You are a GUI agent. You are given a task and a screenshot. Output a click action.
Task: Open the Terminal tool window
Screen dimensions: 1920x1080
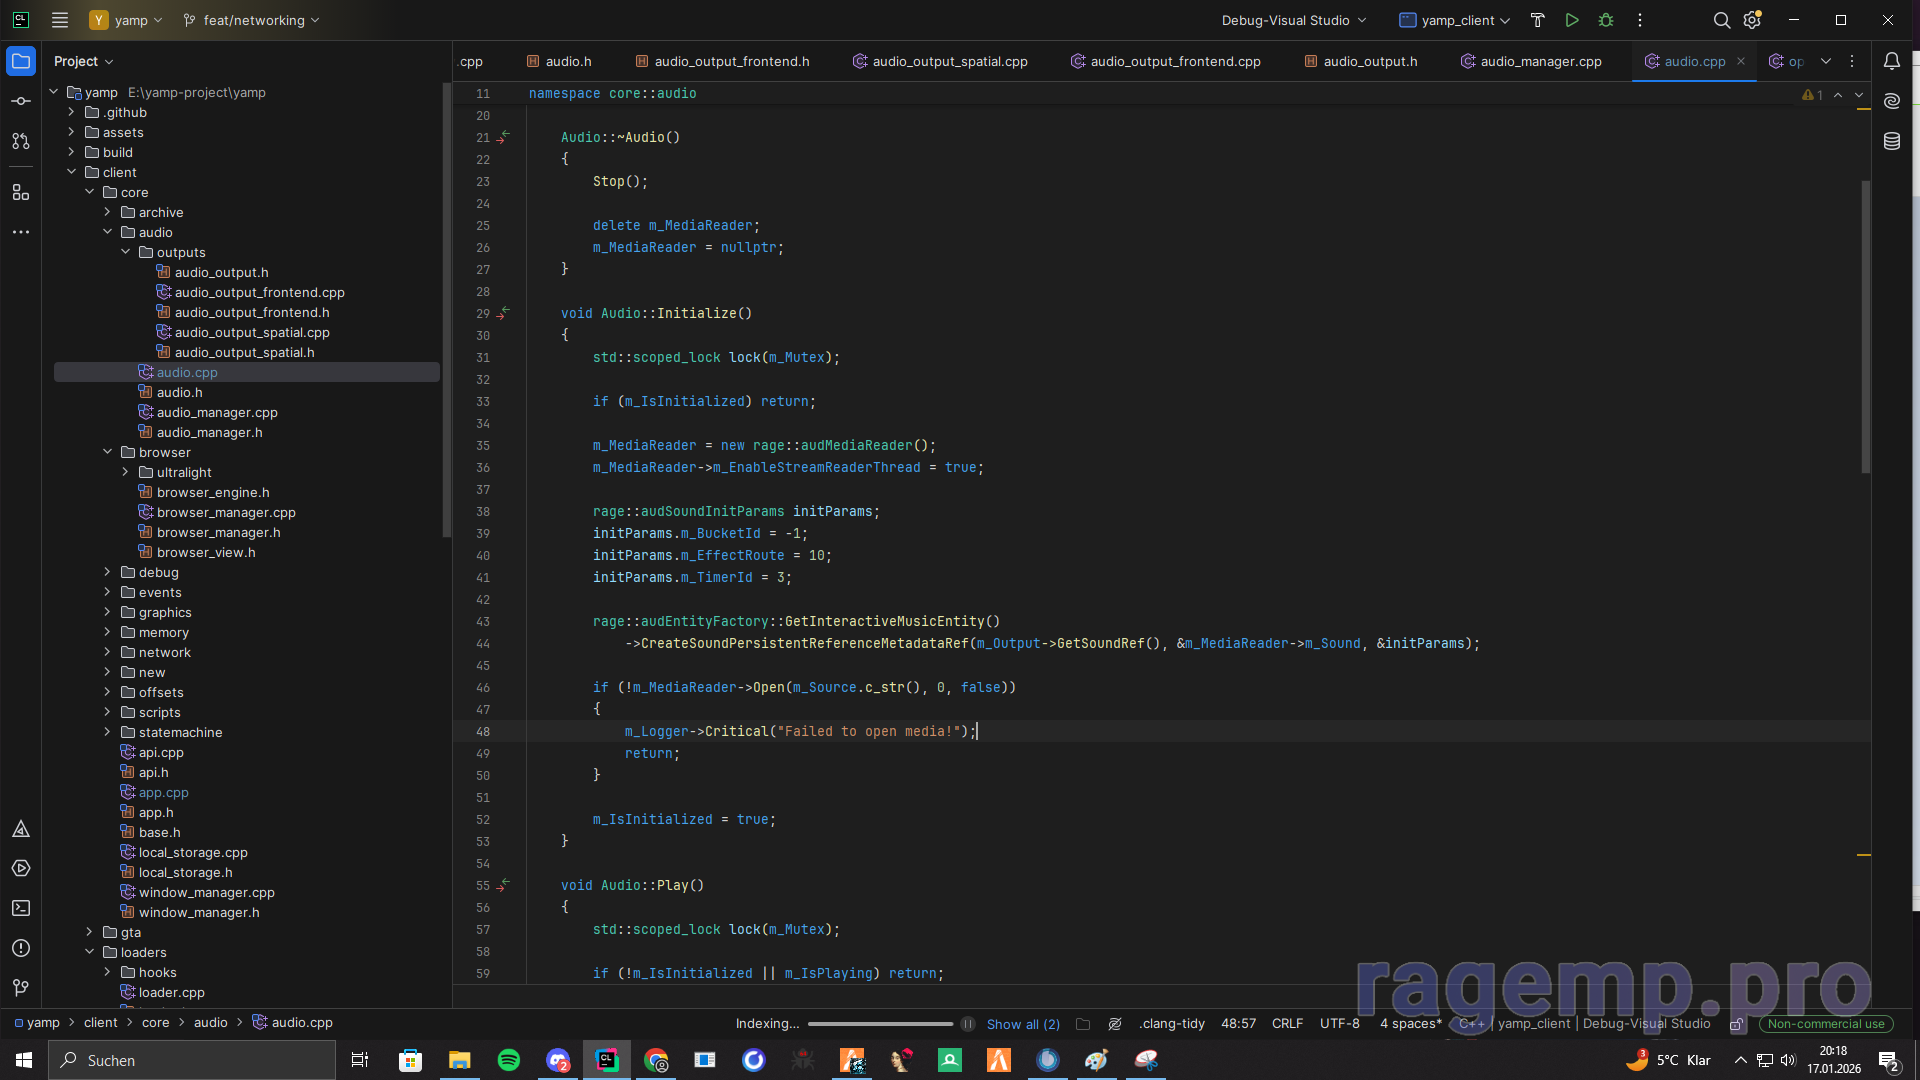pos(21,908)
